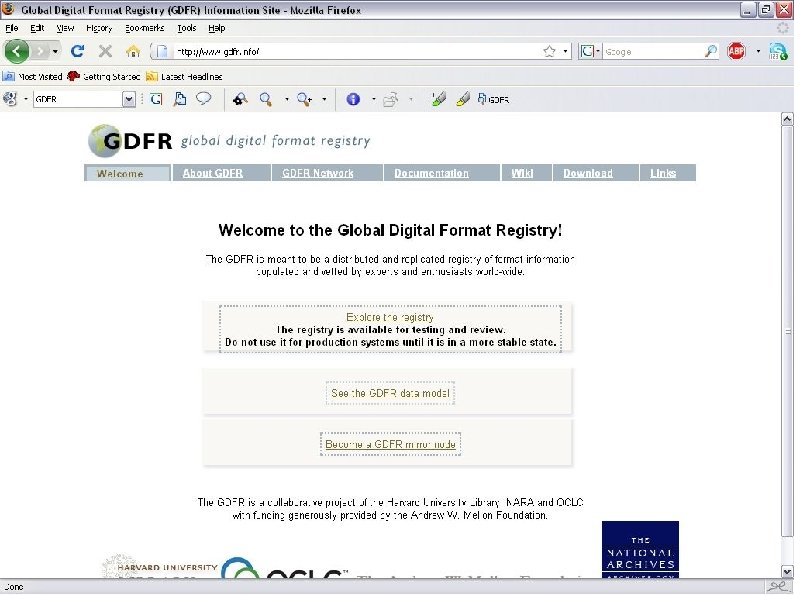Follow the Explore the registry link
Screen dimensions: 794x595
(x=390, y=318)
